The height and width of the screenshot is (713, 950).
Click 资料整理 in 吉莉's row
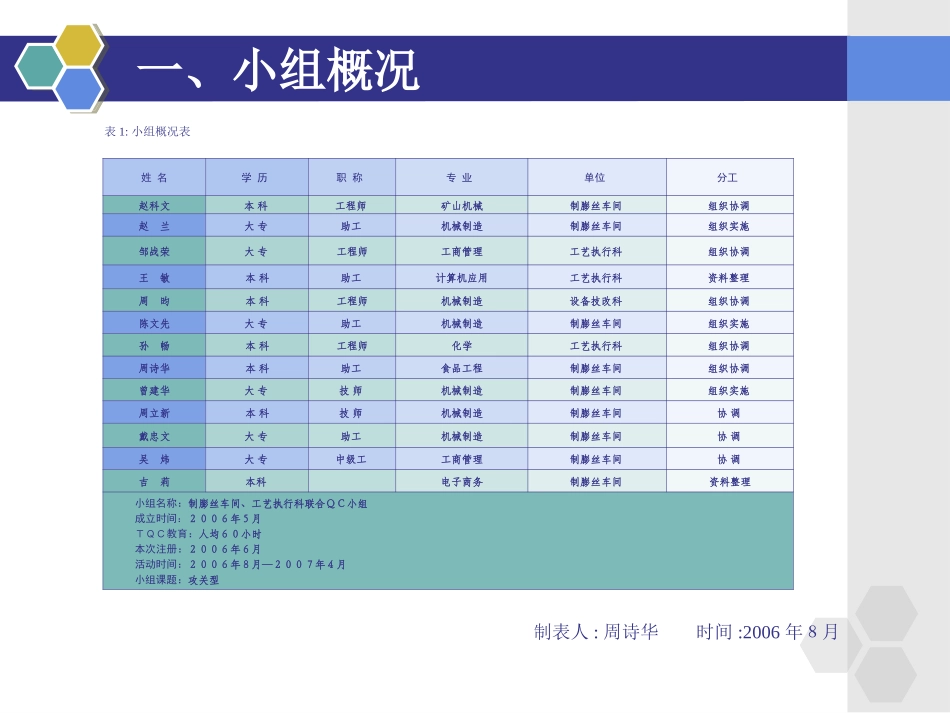tap(729, 482)
